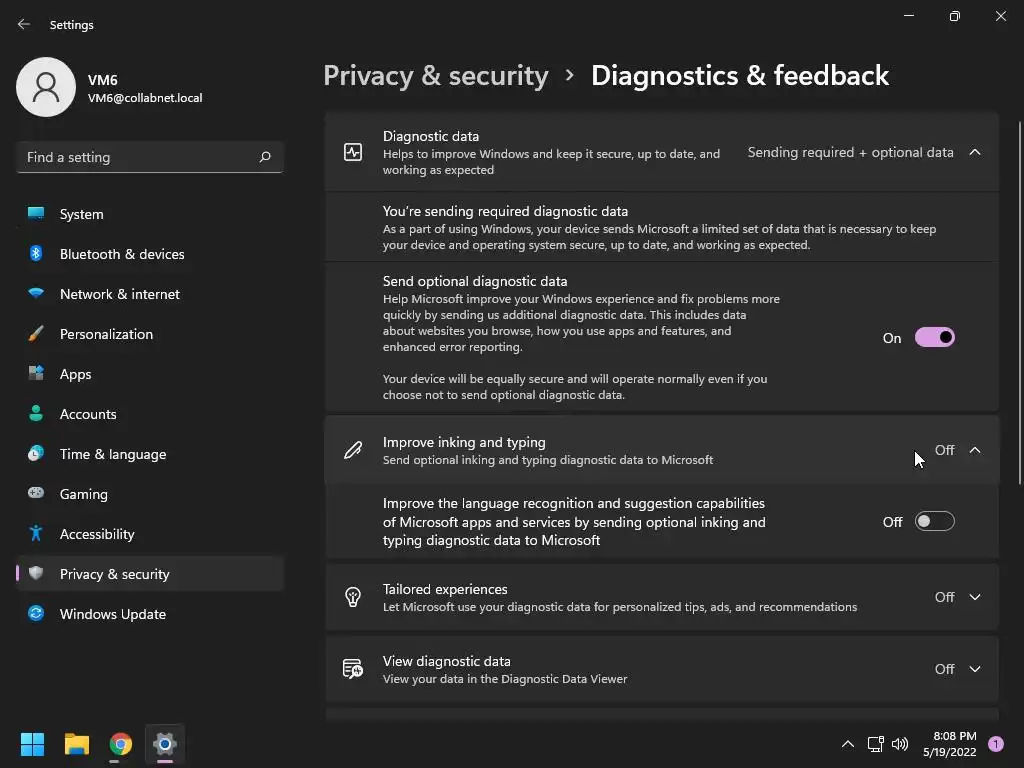Image resolution: width=1024 pixels, height=768 pixels.
Task: Click the back arrow in Settings
Action: [x=24, y=24]
